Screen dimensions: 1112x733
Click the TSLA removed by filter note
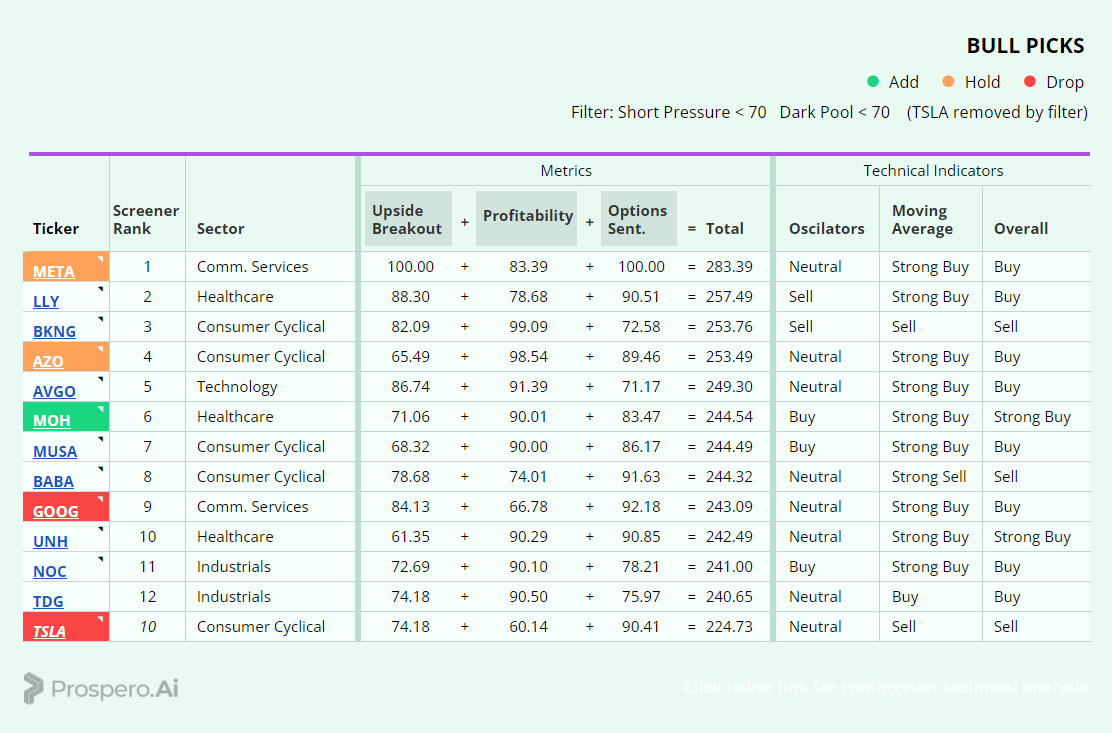(x=997, y=112)
